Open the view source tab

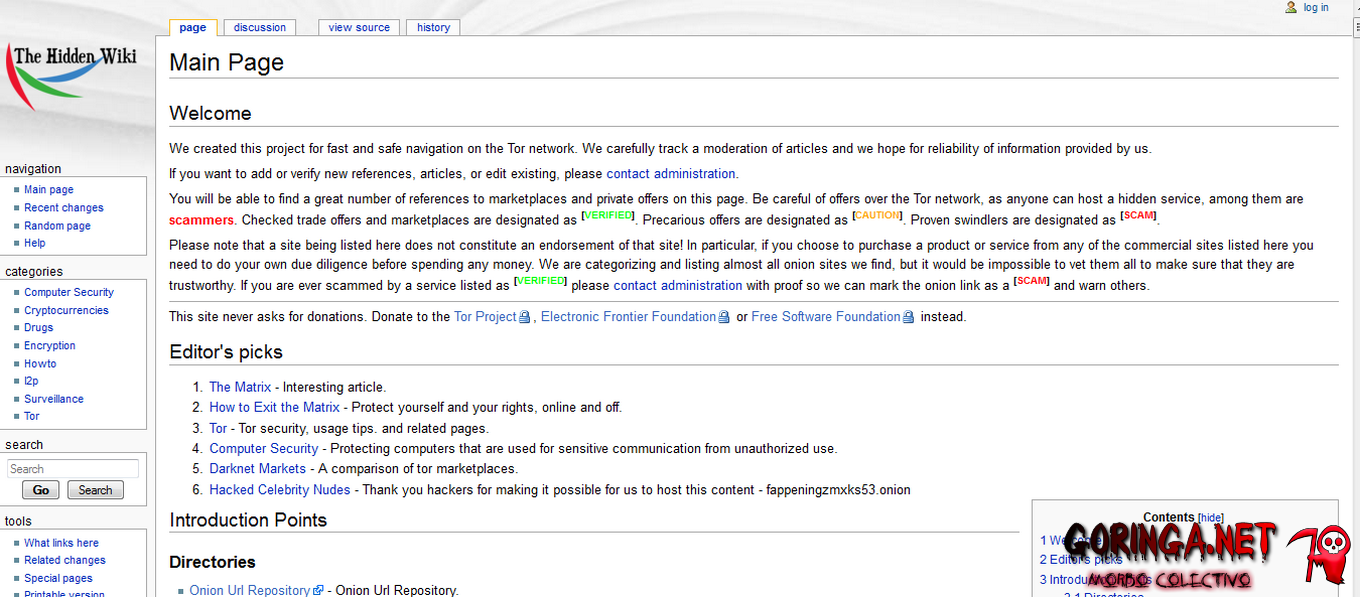point(359,27)
